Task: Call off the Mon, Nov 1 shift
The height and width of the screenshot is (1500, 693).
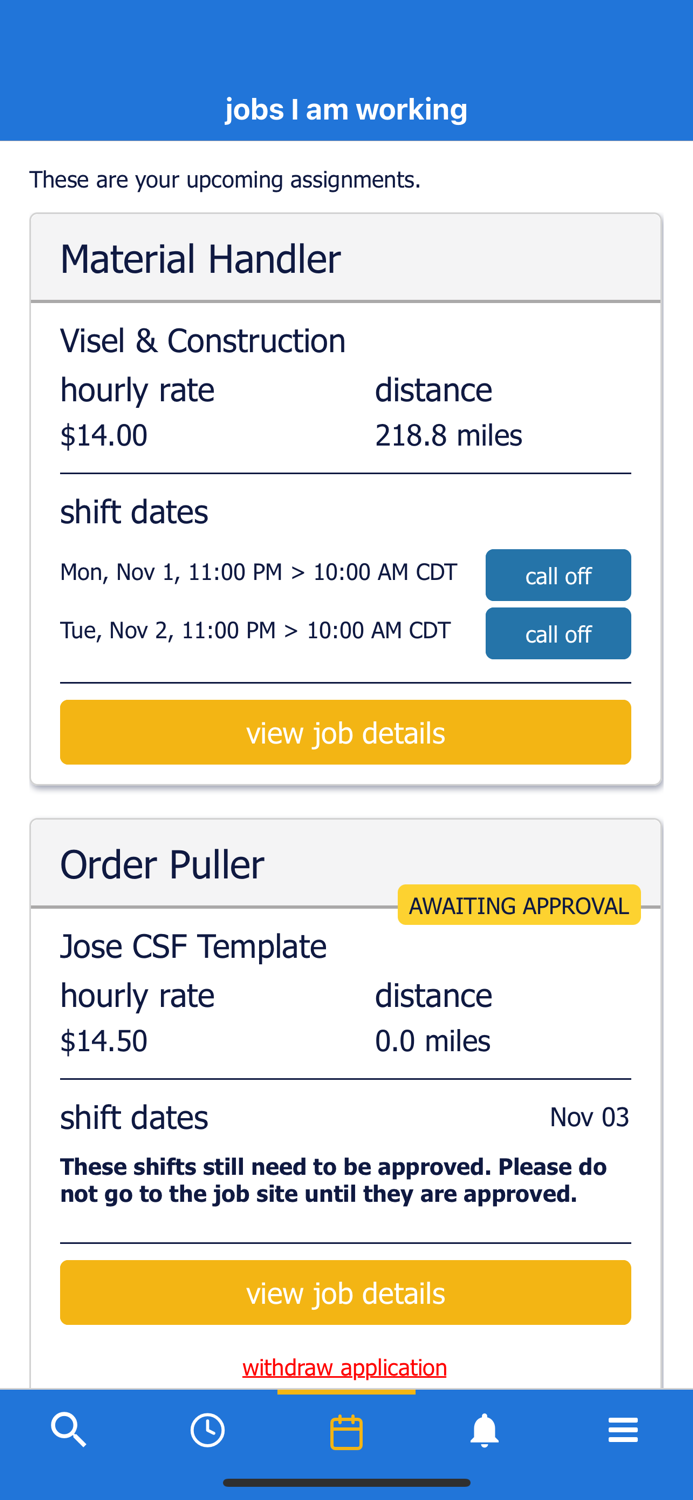Action: point(558,575)
